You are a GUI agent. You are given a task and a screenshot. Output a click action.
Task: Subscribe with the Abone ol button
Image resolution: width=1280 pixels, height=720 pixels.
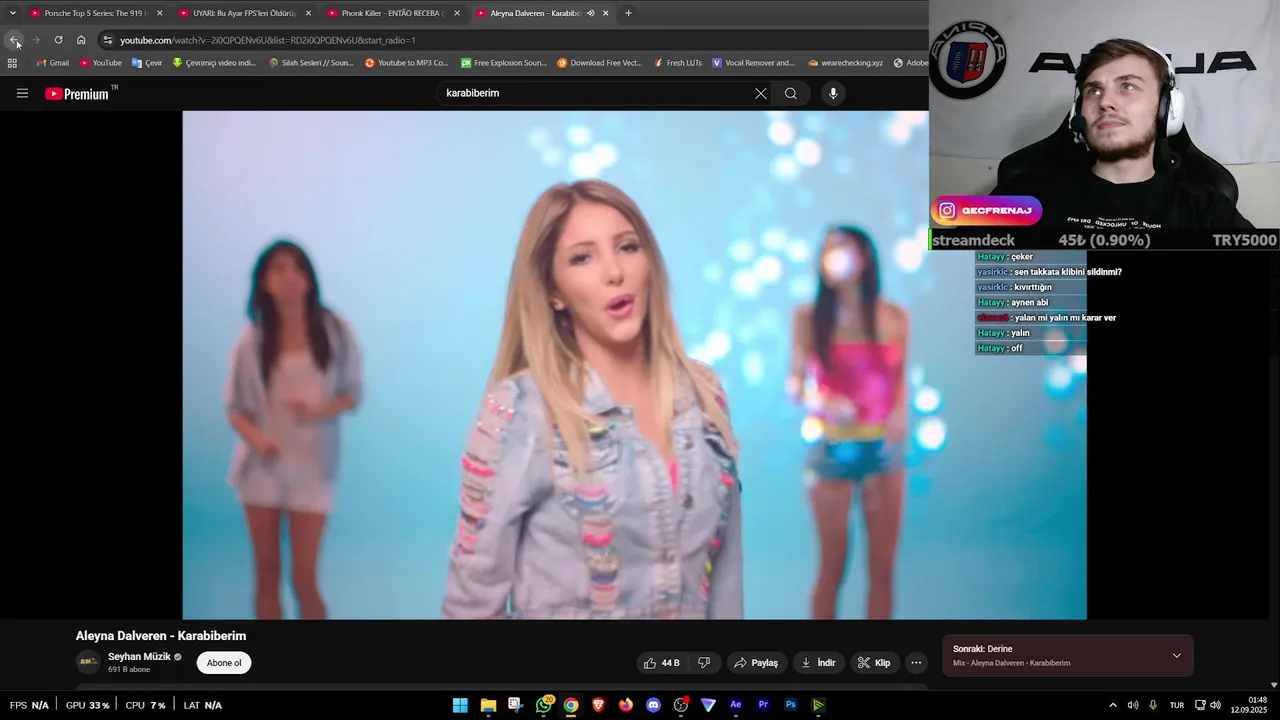pos(224,663)
